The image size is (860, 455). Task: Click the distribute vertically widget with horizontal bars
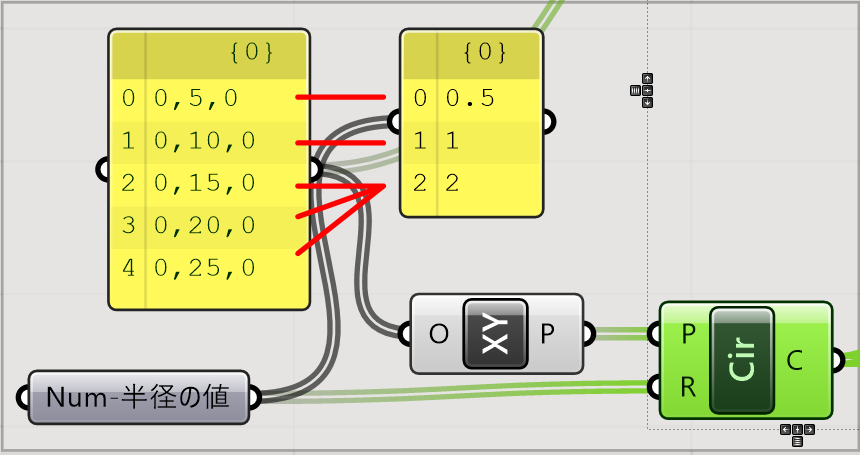click(797, 441)
